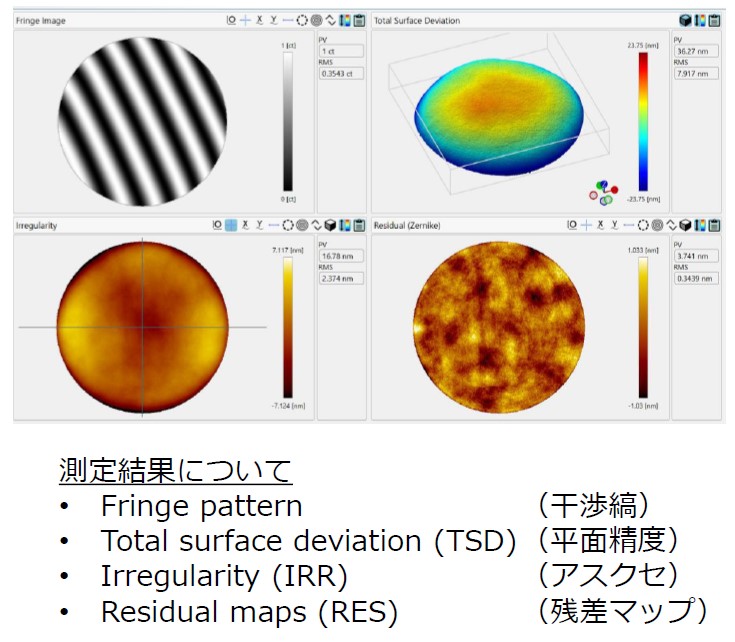
Task: Click the 3D axis orientation gizmo
Action: (x=603, y=193)
